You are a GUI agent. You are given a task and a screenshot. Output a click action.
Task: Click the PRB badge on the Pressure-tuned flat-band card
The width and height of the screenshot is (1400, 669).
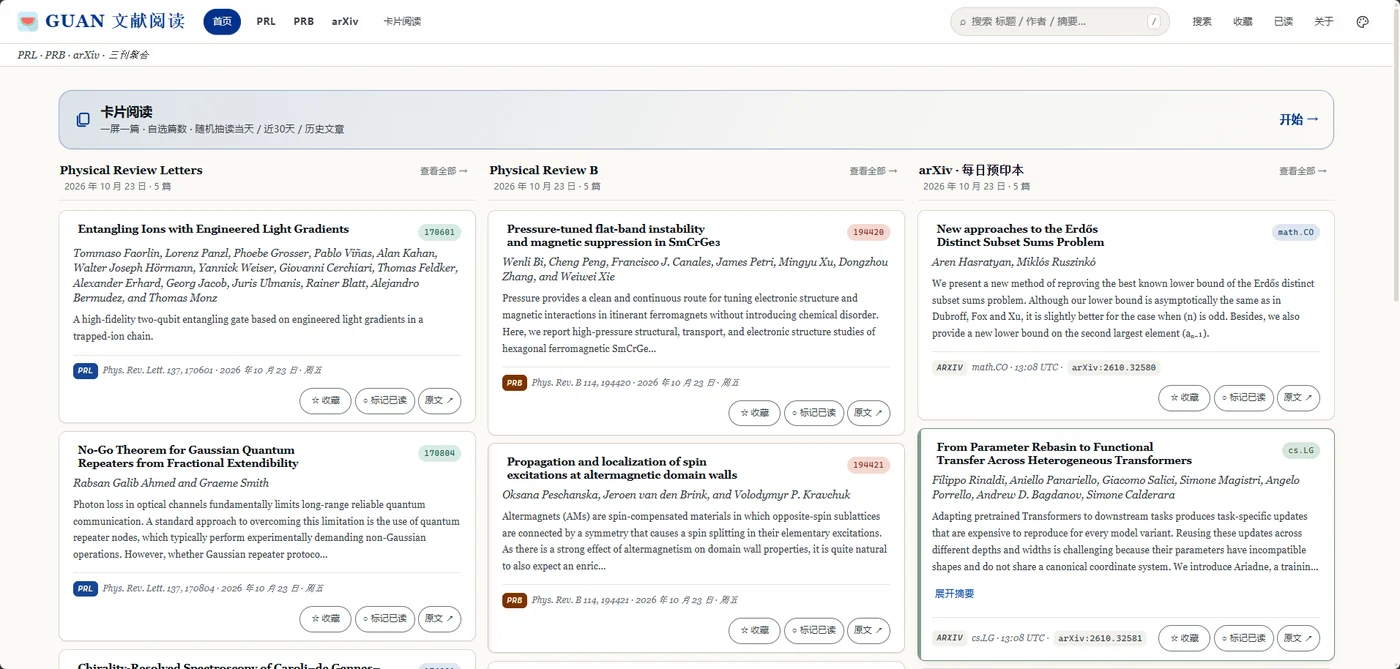pyautogui.click(x=515, y=383)
